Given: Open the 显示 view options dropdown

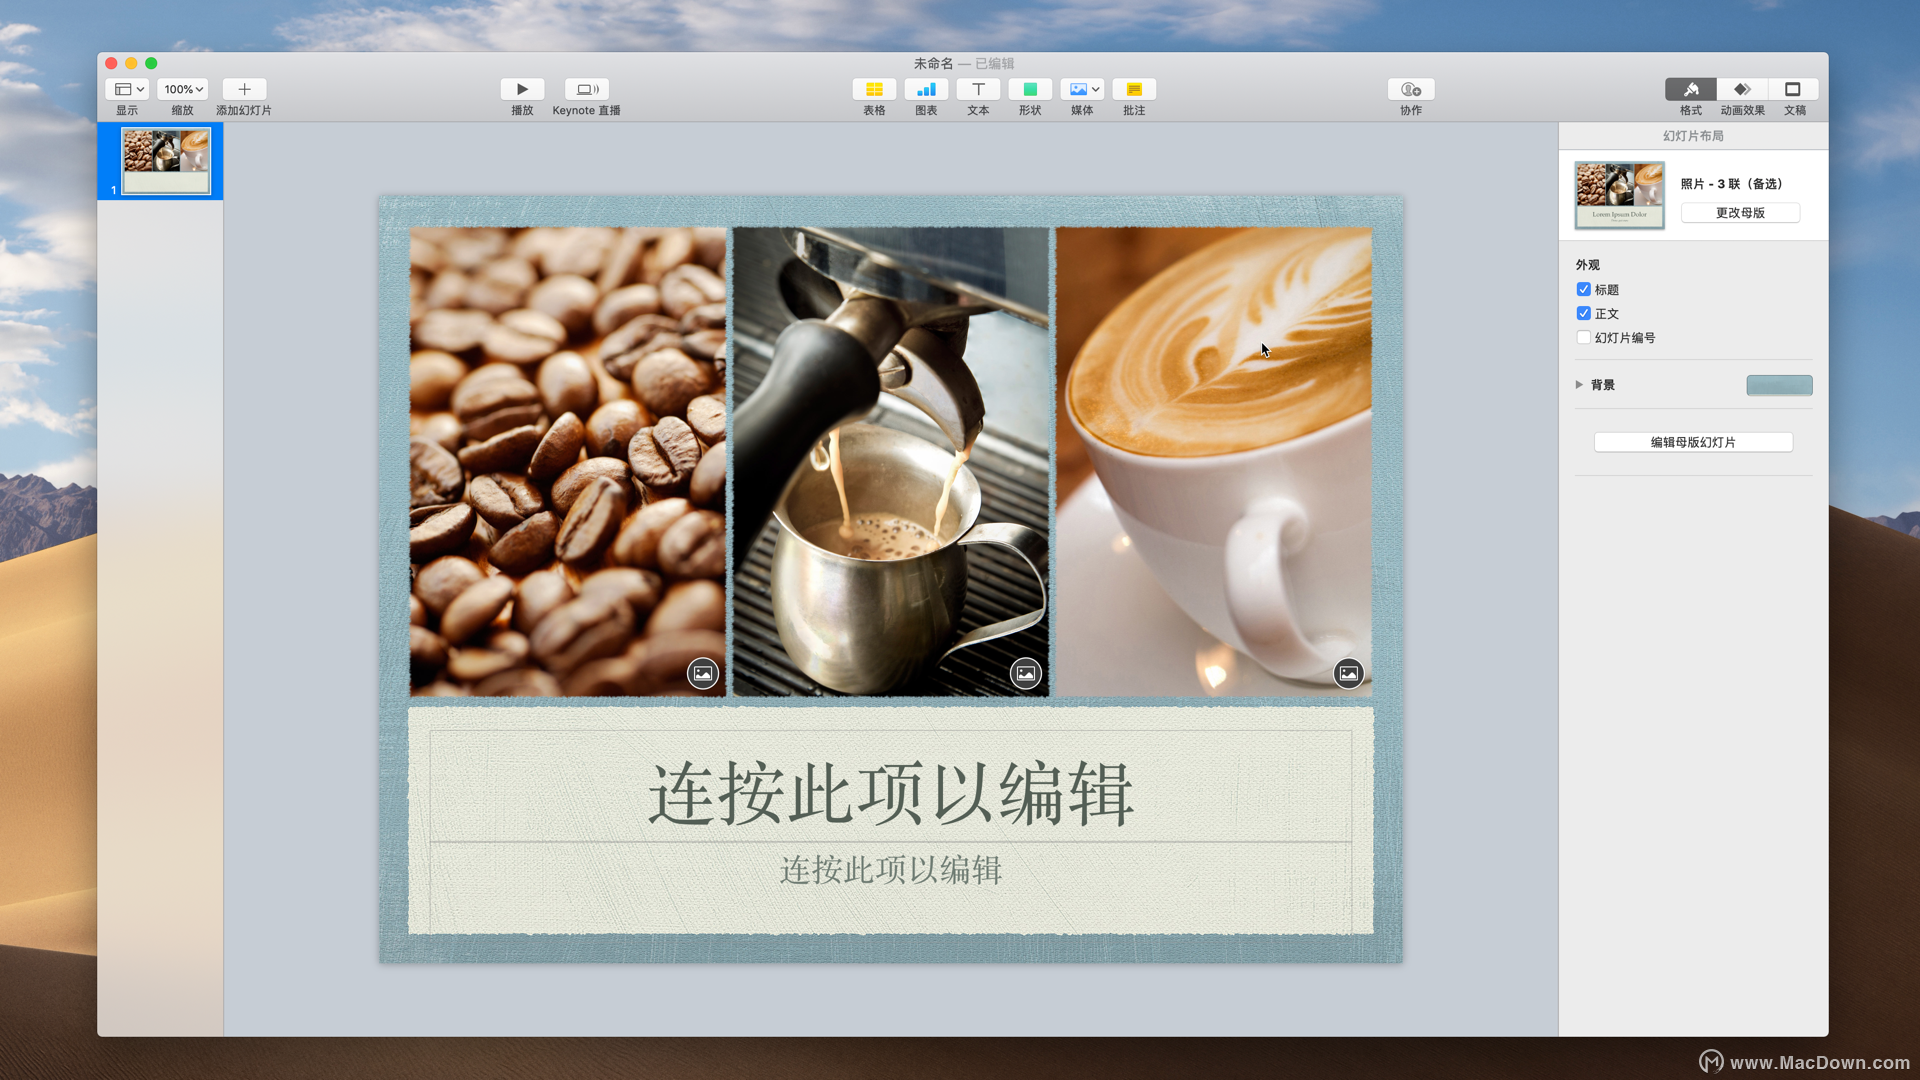Looking at the screenshot, I should click(x=127, y=89).
